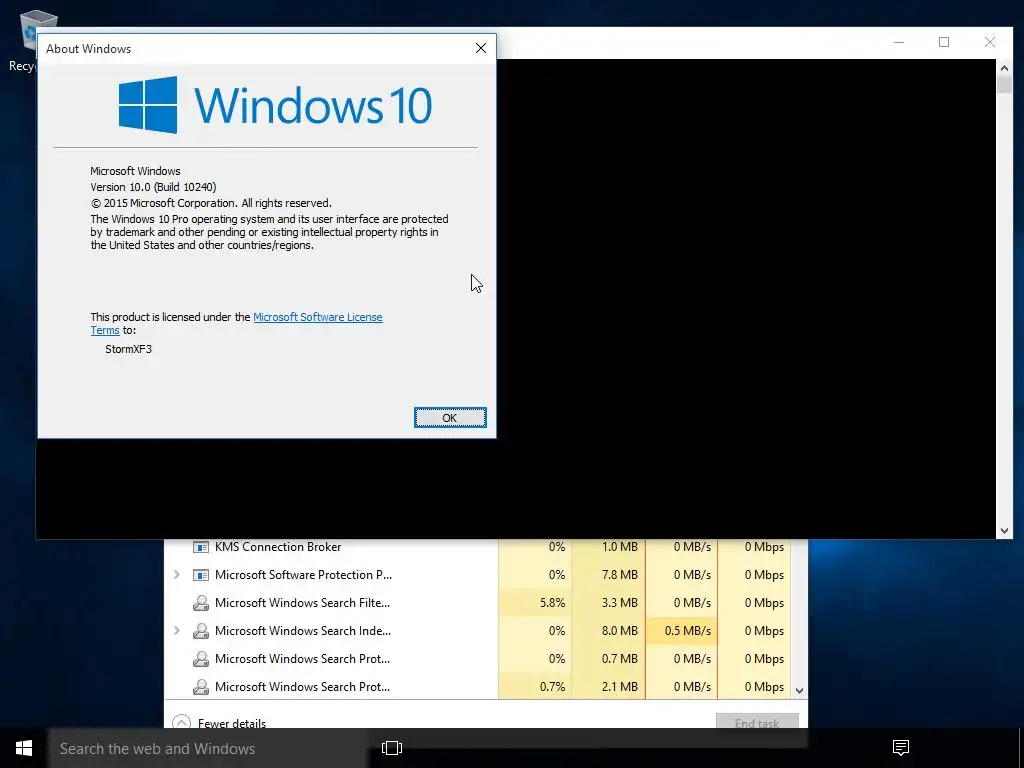
Task: Click the 1.0 MB memory value
Action: pyautogui.click(x=619, y=547)
